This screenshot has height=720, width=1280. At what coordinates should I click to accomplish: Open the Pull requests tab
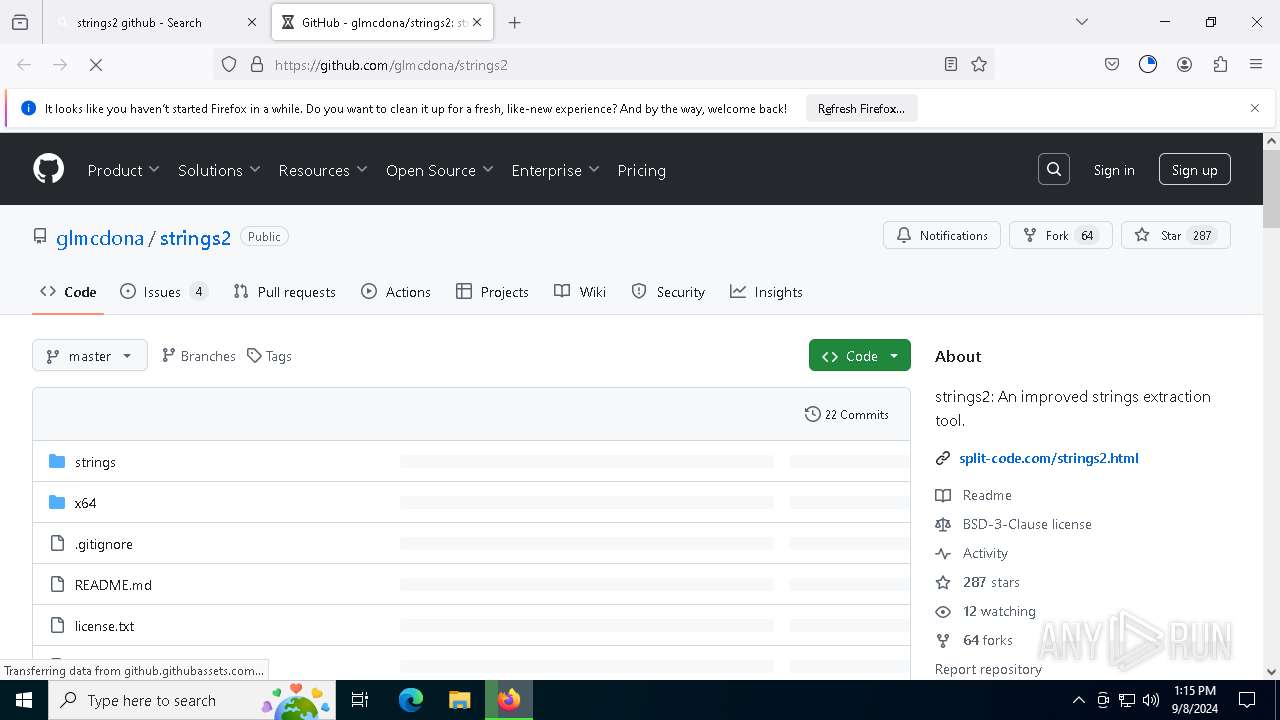(x=285, y=292)
